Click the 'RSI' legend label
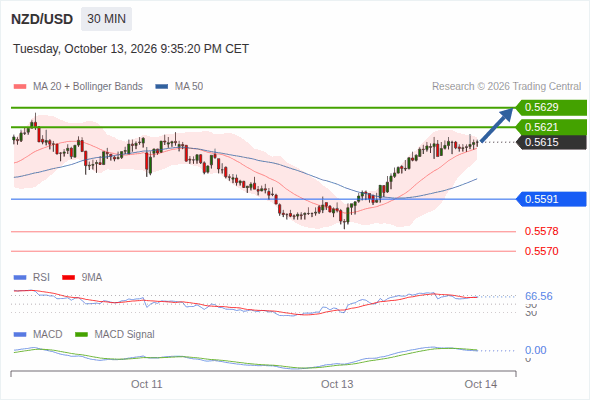Image resolution: width=590 pixels, height=400 pixels. (41, 278)
